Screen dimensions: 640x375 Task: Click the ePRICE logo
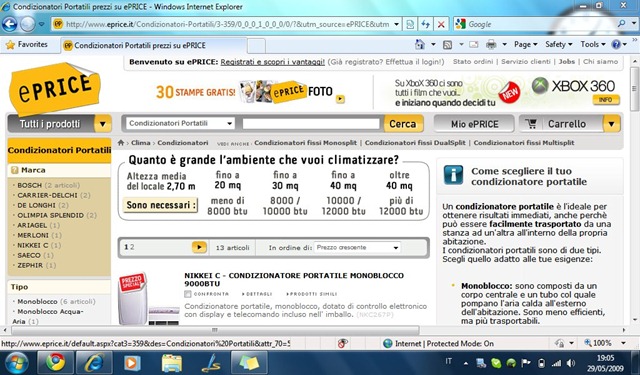(x=54, y=89)
